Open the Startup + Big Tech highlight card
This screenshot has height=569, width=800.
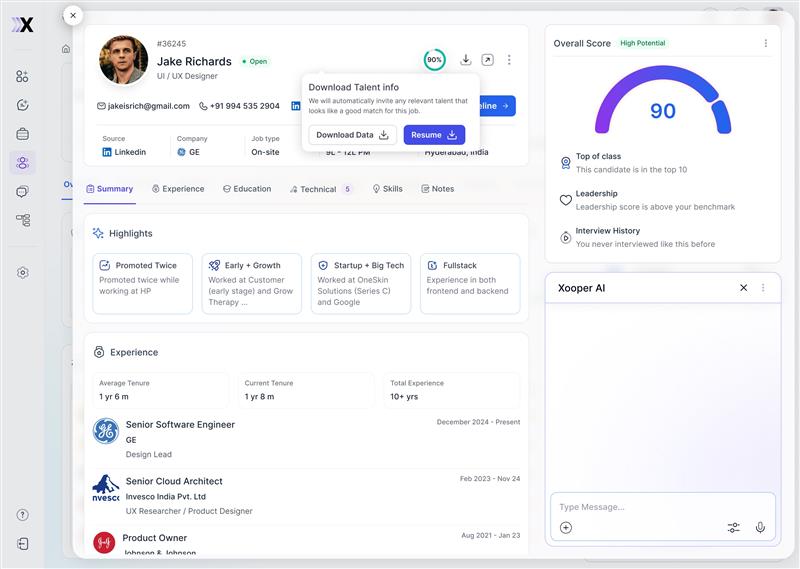click(361, 284)
